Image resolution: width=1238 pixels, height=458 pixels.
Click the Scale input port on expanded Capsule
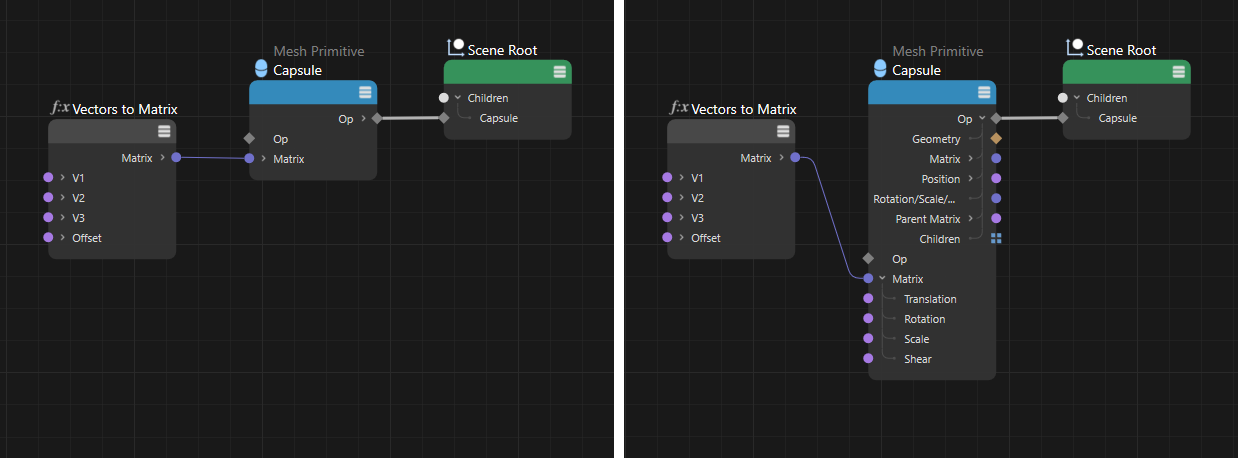(868, 338)
